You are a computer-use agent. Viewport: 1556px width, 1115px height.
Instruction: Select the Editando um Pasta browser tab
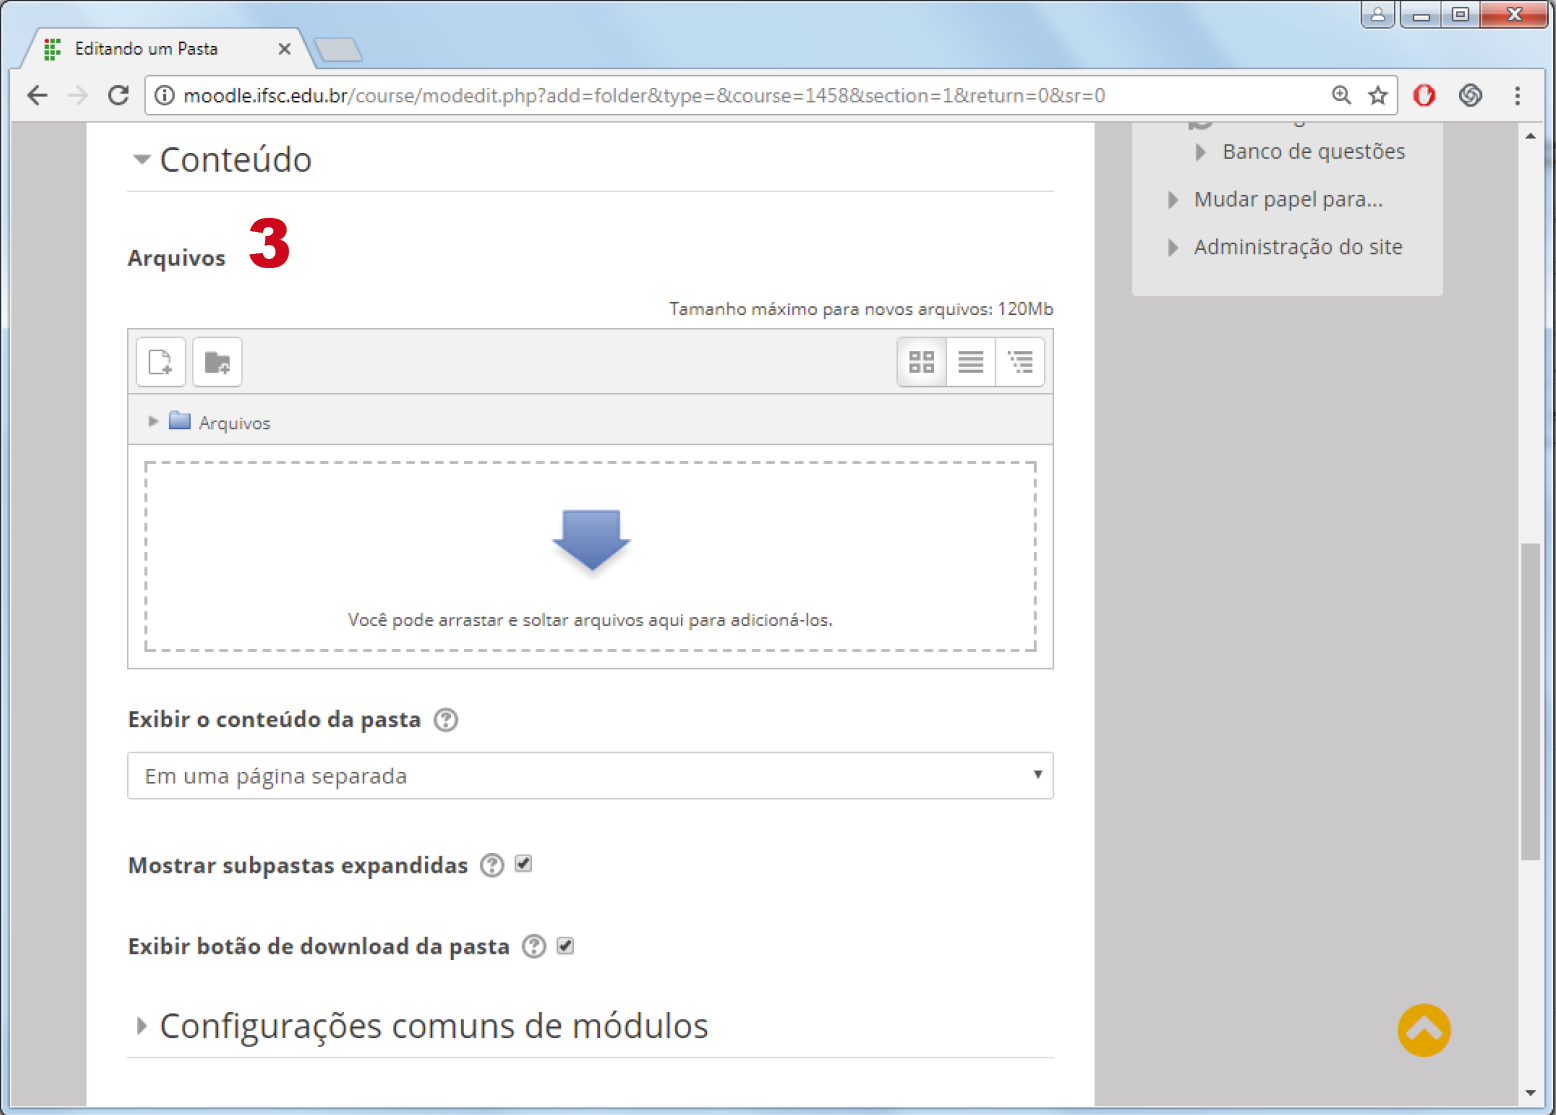(146, 49)
